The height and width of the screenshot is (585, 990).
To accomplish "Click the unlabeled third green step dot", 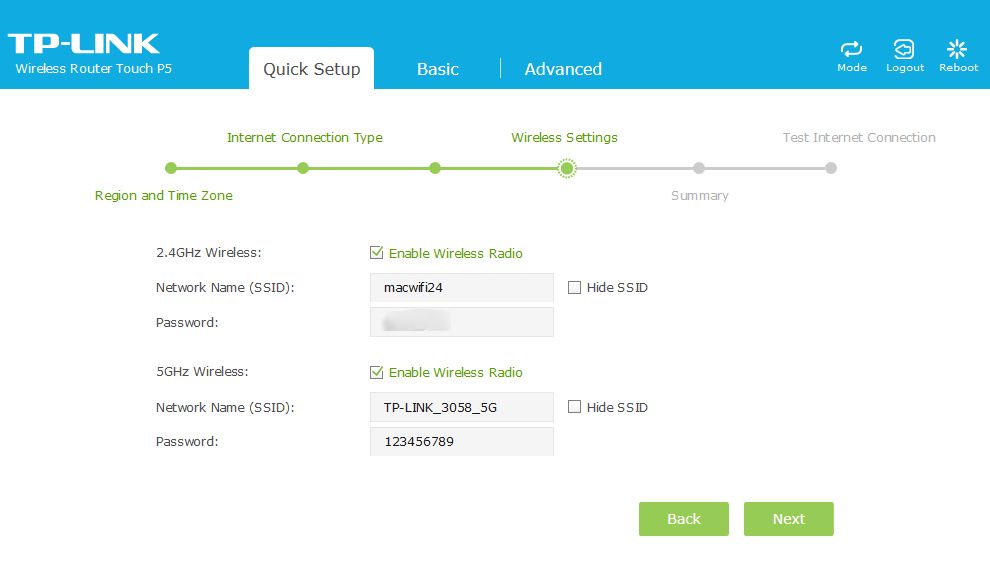I will [x=435, y=168].
